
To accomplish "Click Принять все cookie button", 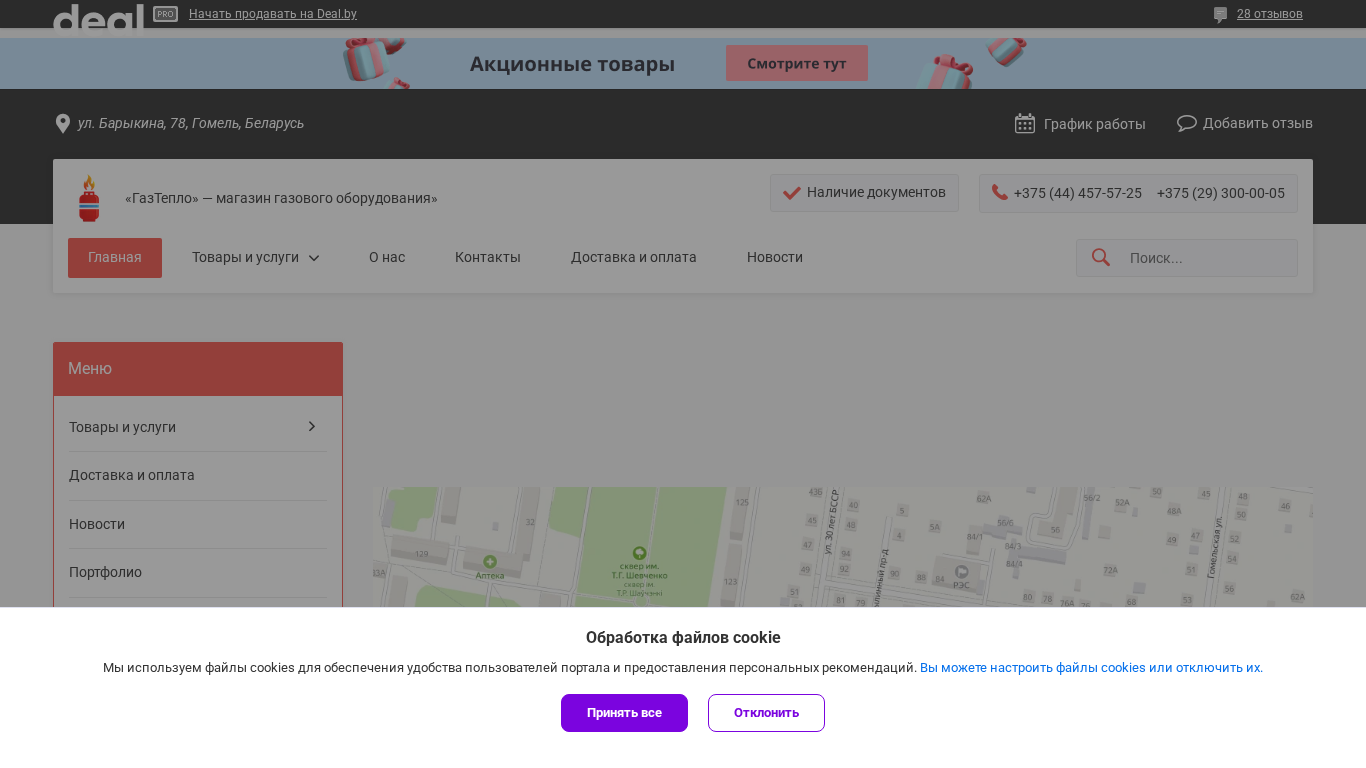I will tap(624, 713).
